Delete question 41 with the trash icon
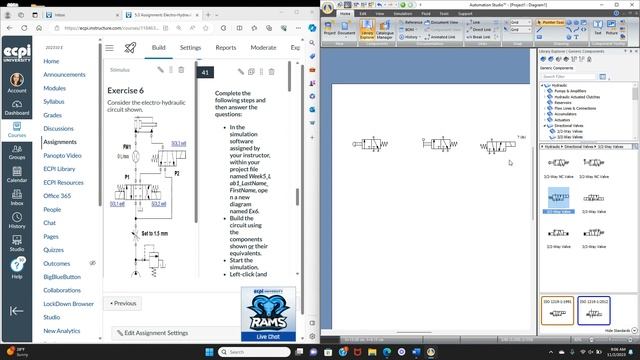The image size is (640, 360). pos(271,72)
